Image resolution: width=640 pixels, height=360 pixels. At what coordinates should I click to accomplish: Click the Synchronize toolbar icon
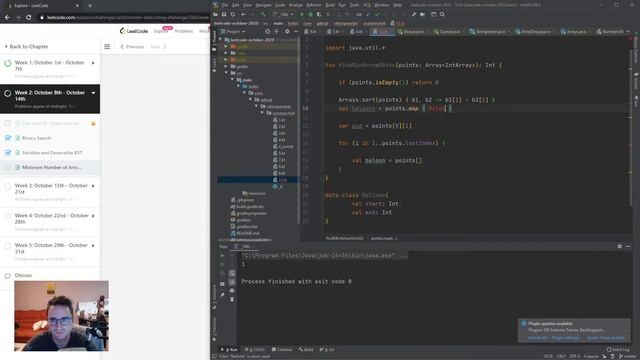point(233,14)
